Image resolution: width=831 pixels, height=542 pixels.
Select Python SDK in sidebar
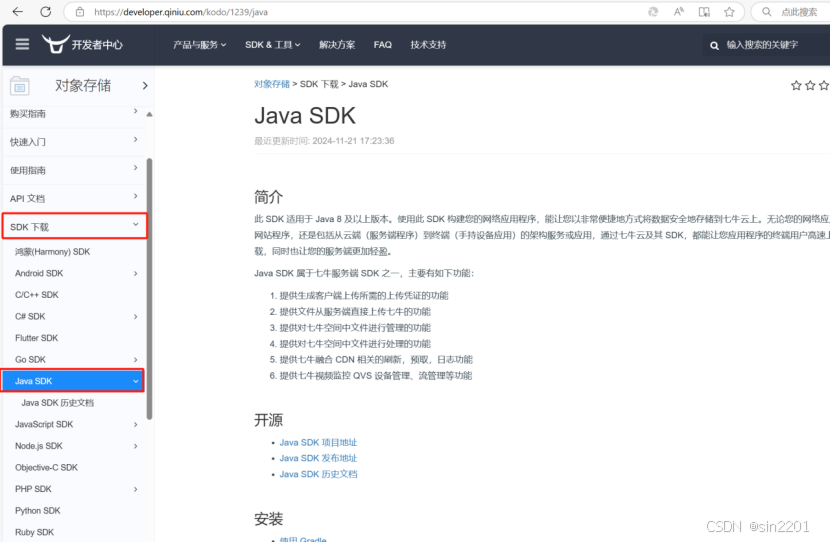click(38, 511)
